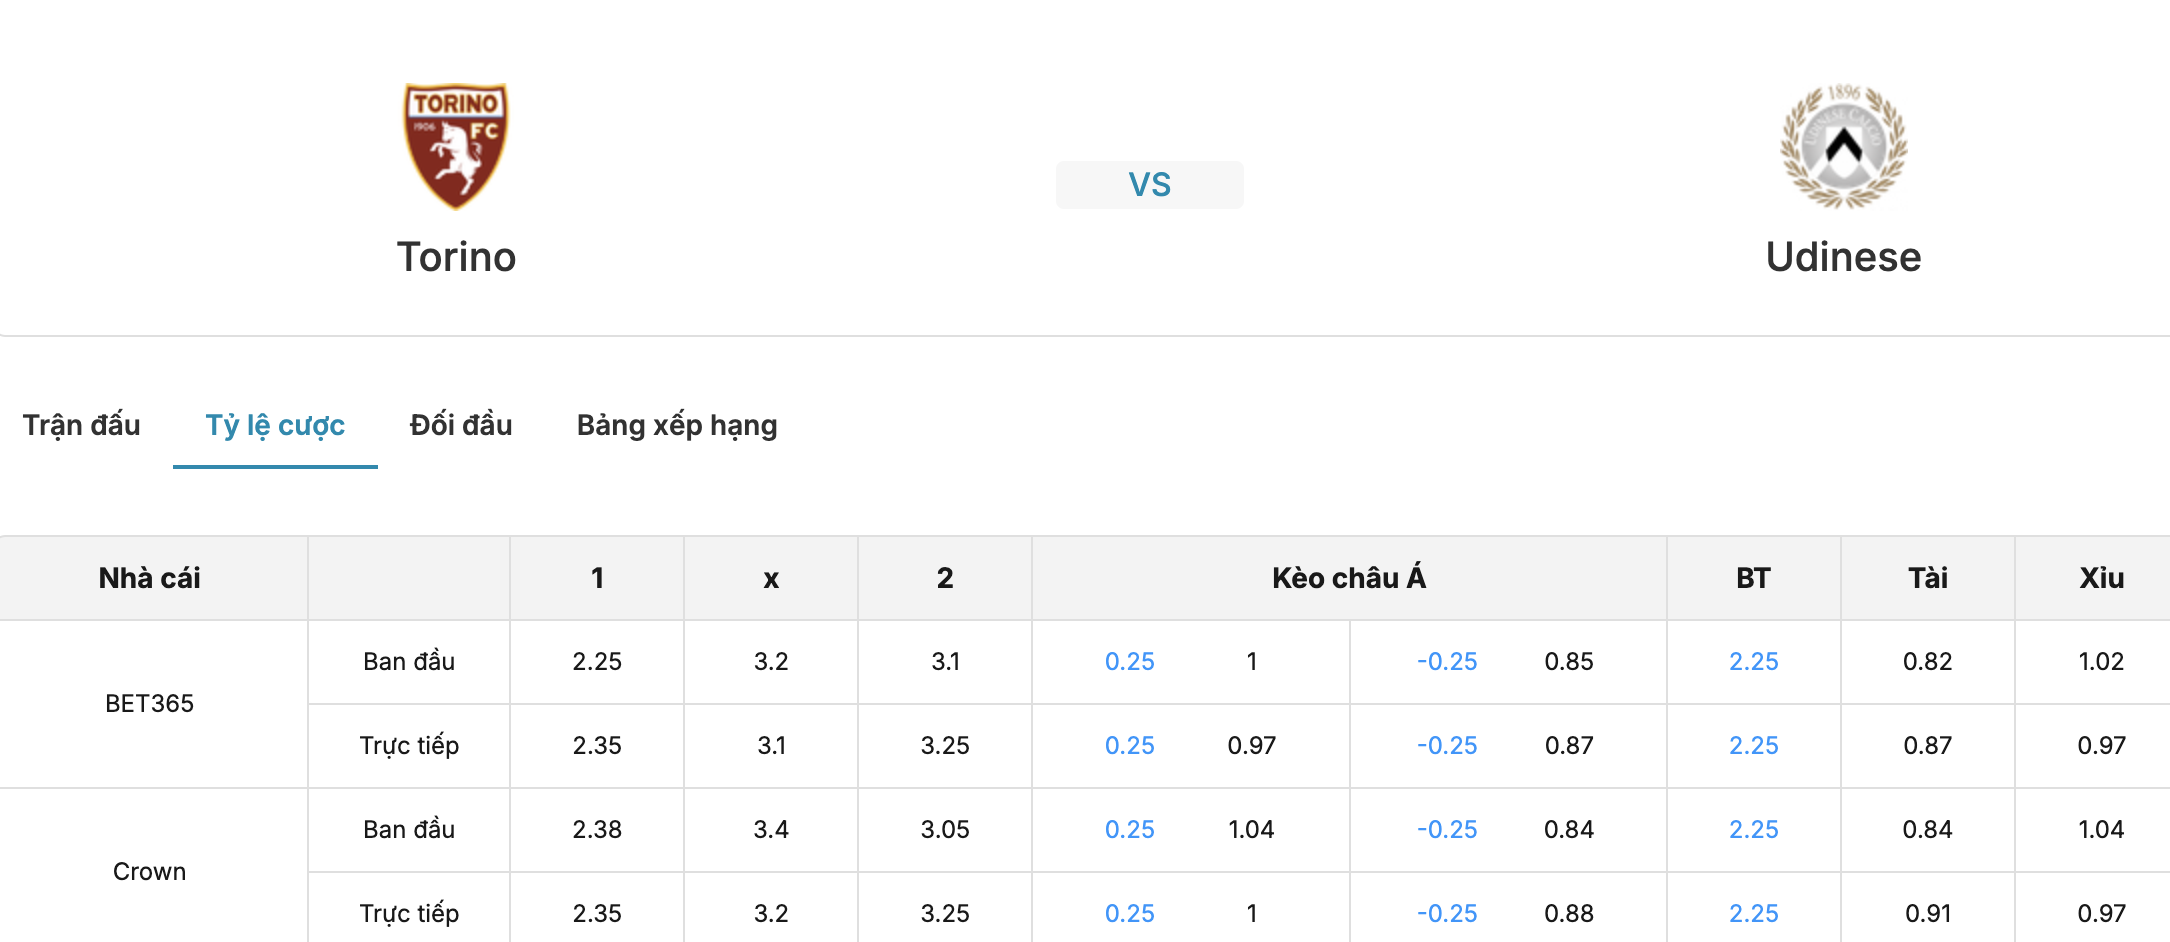
Task: Click the VS match badge
Action: click(1149, 185)
